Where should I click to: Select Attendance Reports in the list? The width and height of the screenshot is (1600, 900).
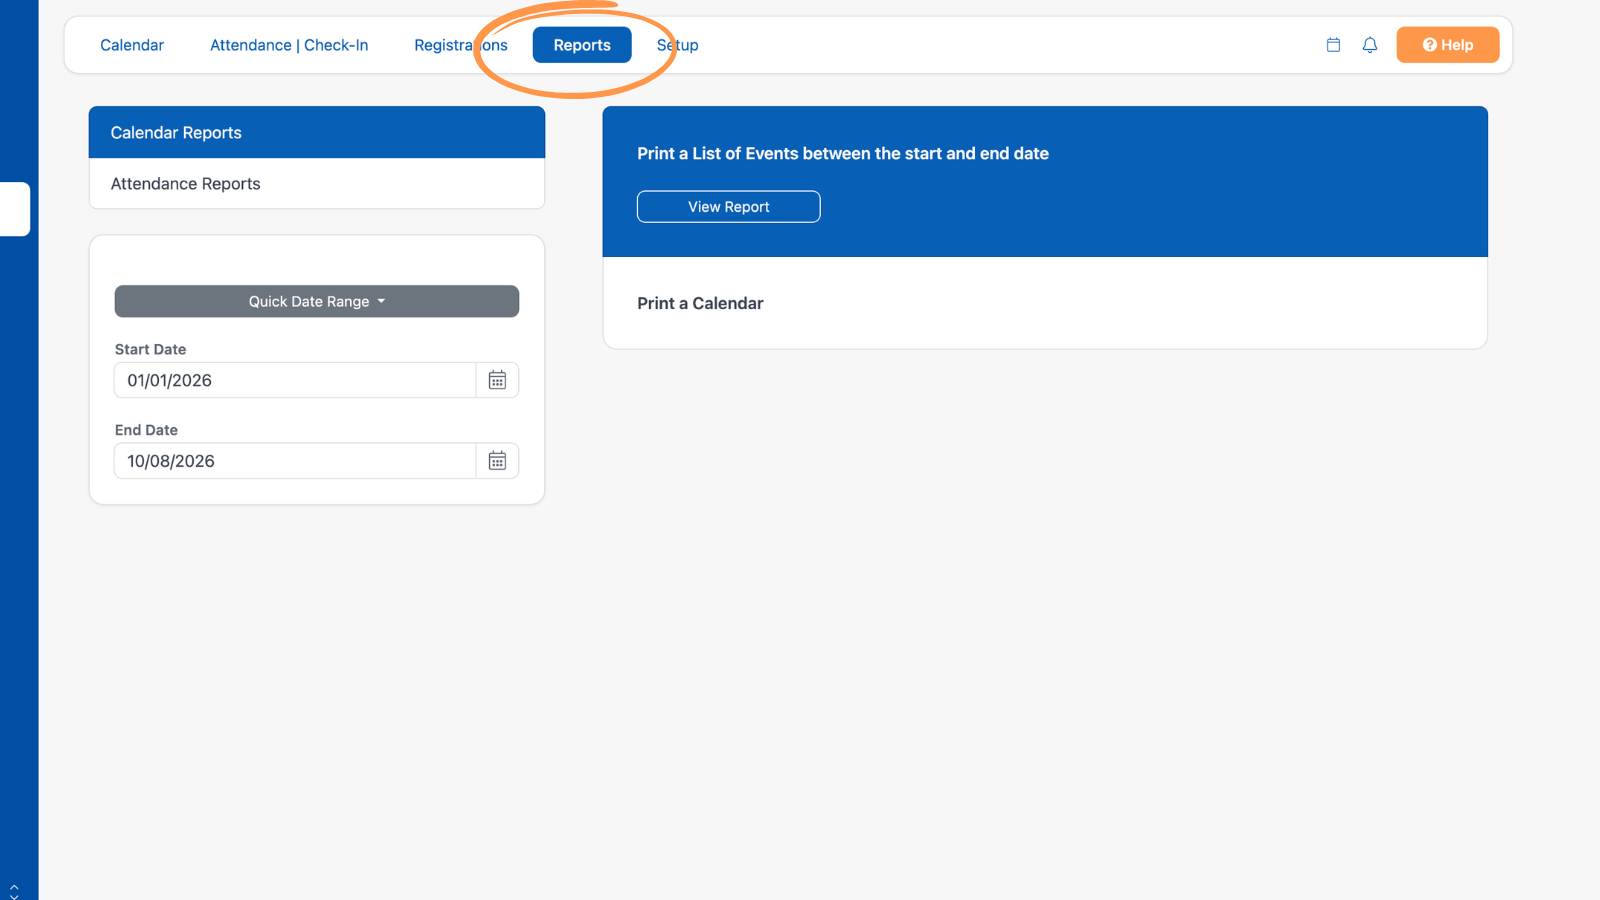coord(317,184)
